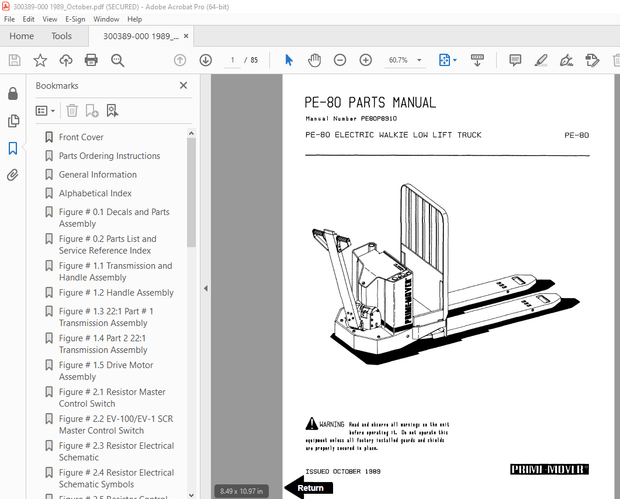Select the arrow selection tool
Image resolution: width=620 pixels, height=499 pixels.
(289, 60)
